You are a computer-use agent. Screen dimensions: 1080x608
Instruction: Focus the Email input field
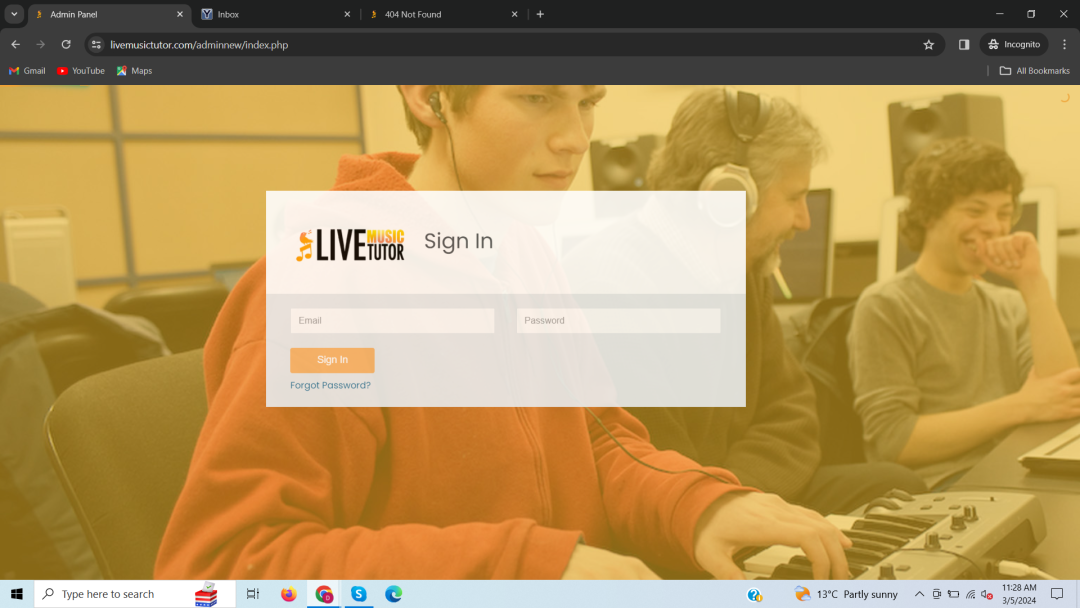[x=392, y=321]
